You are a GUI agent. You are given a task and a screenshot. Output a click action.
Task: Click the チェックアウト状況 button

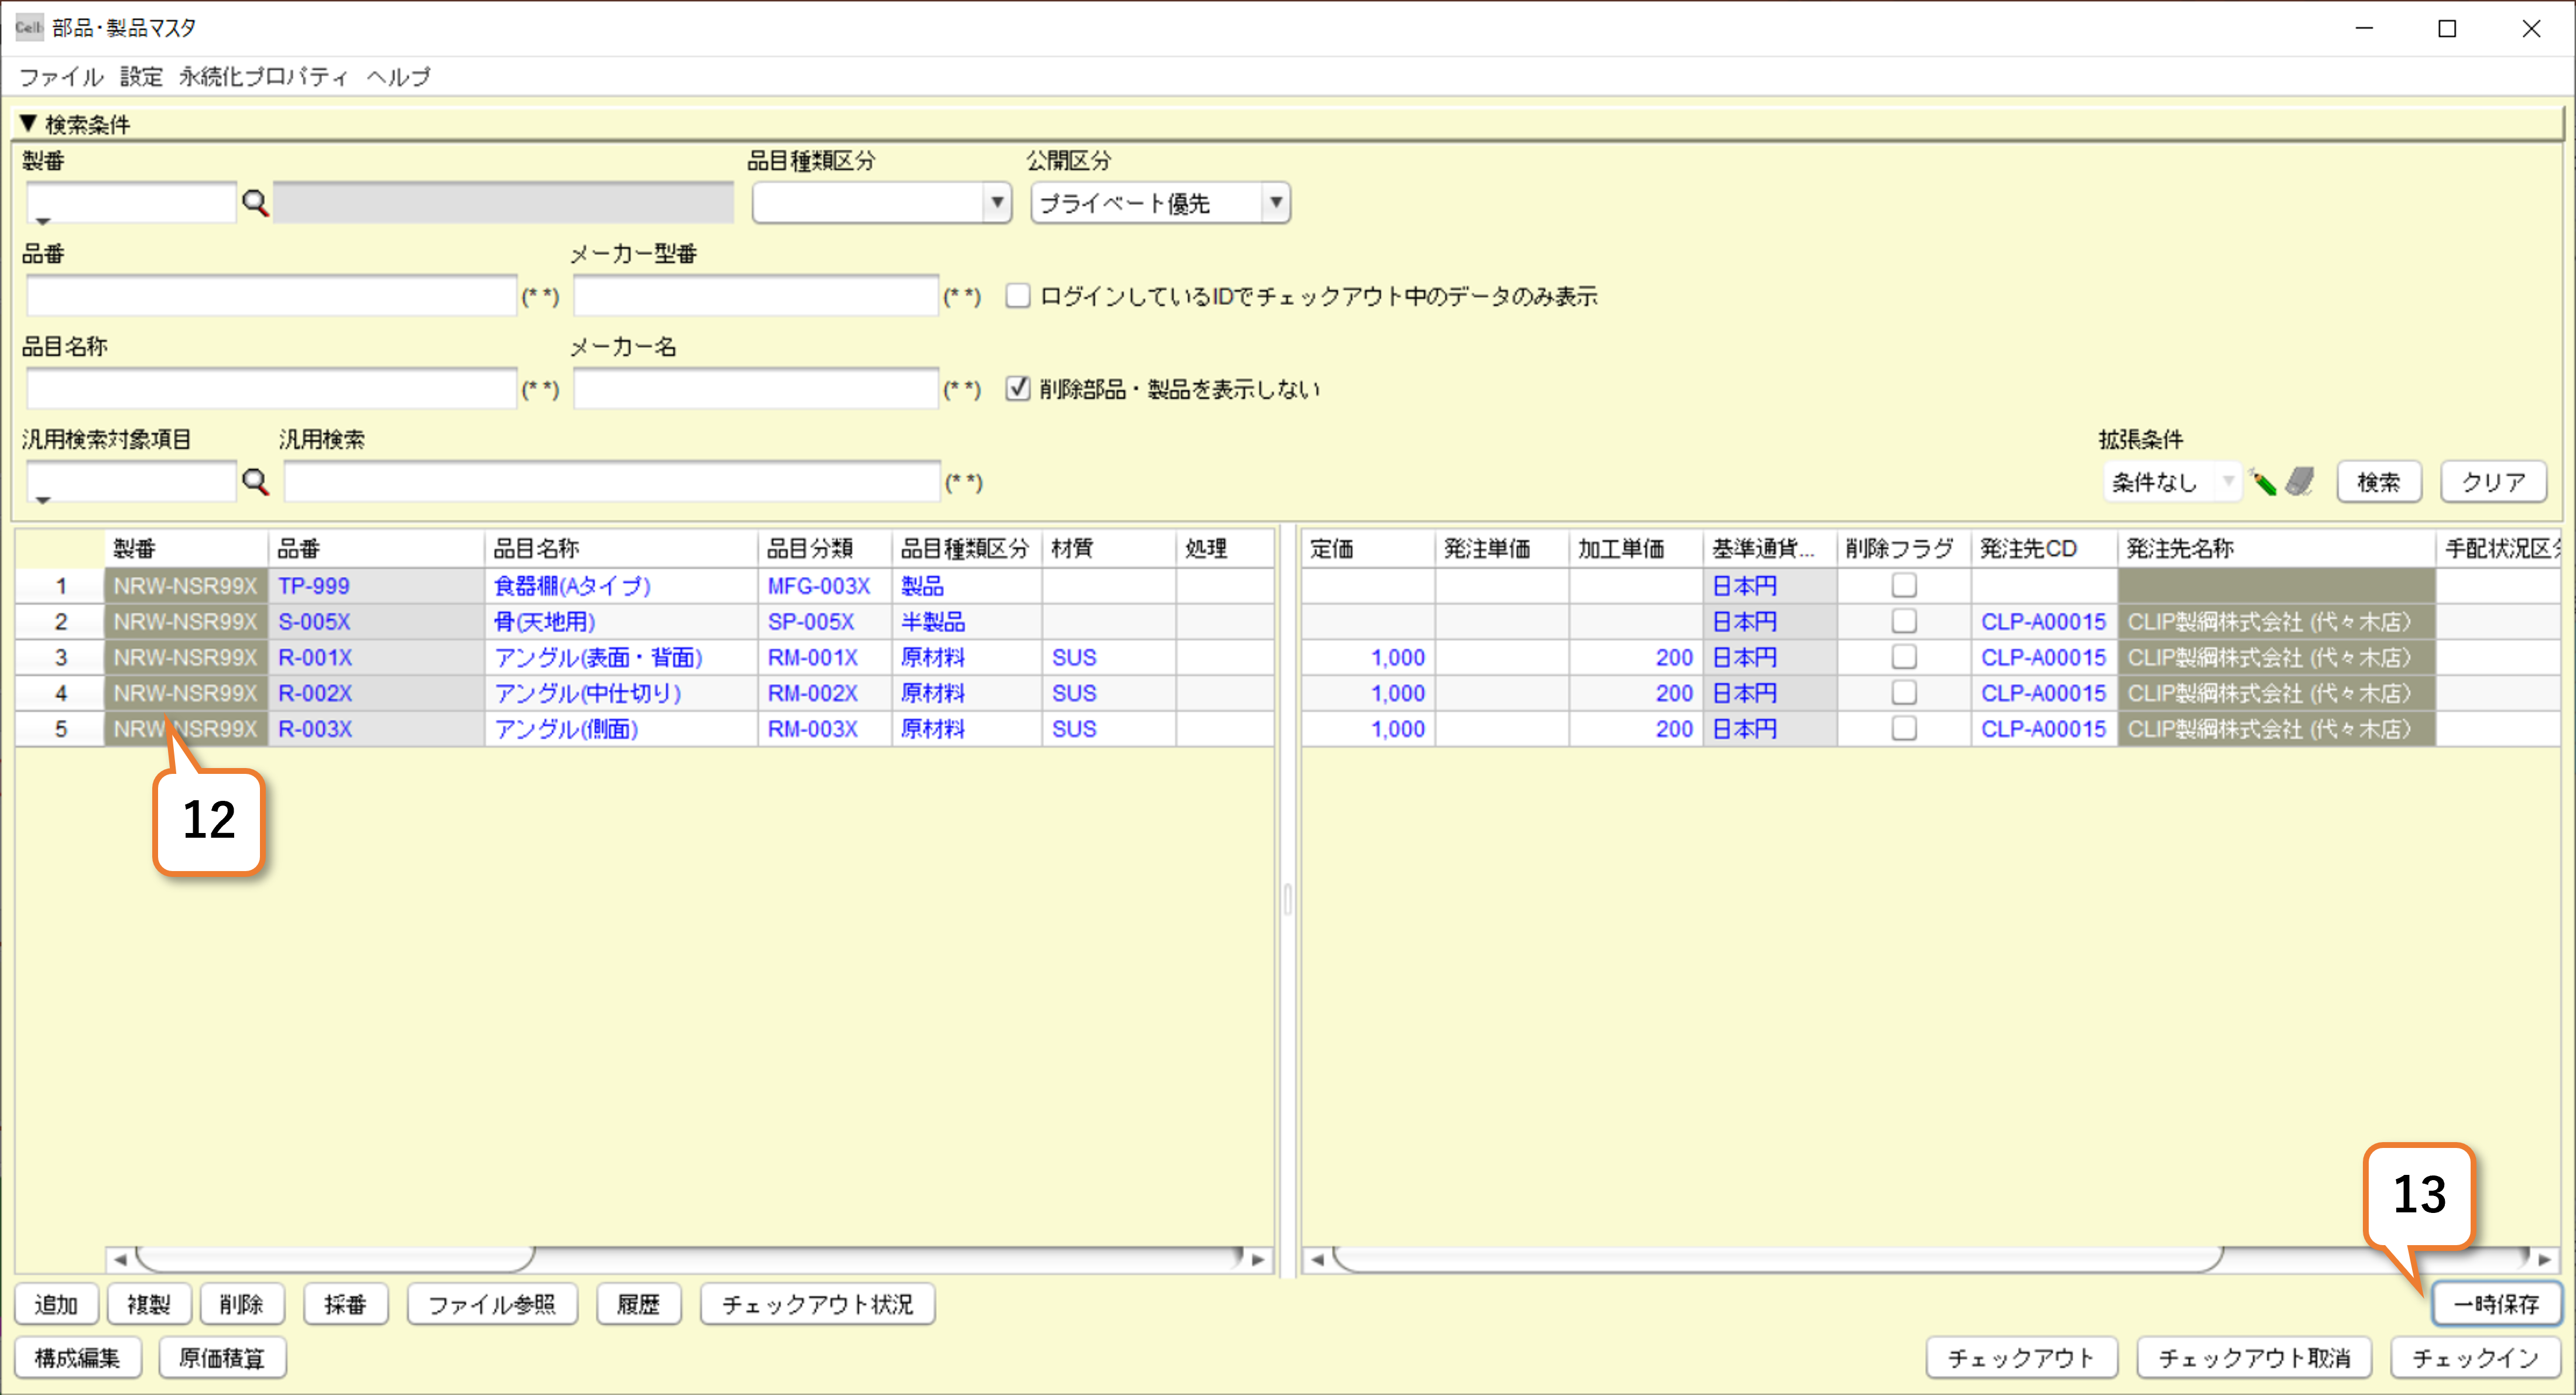coord(817,1304)
